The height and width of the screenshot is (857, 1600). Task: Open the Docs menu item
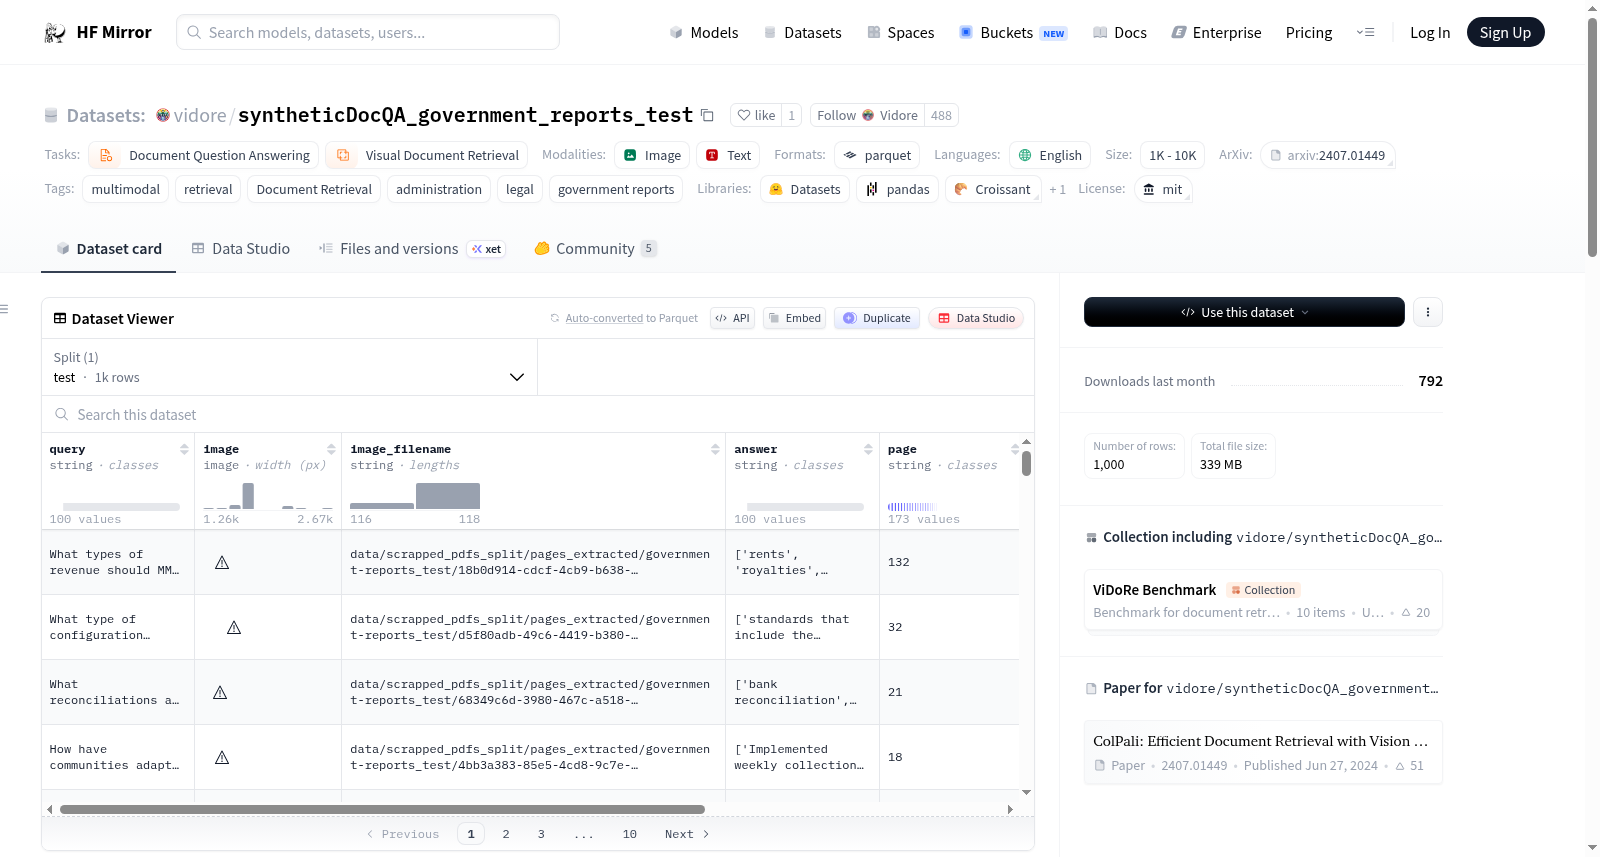[x=1120, y=32]
